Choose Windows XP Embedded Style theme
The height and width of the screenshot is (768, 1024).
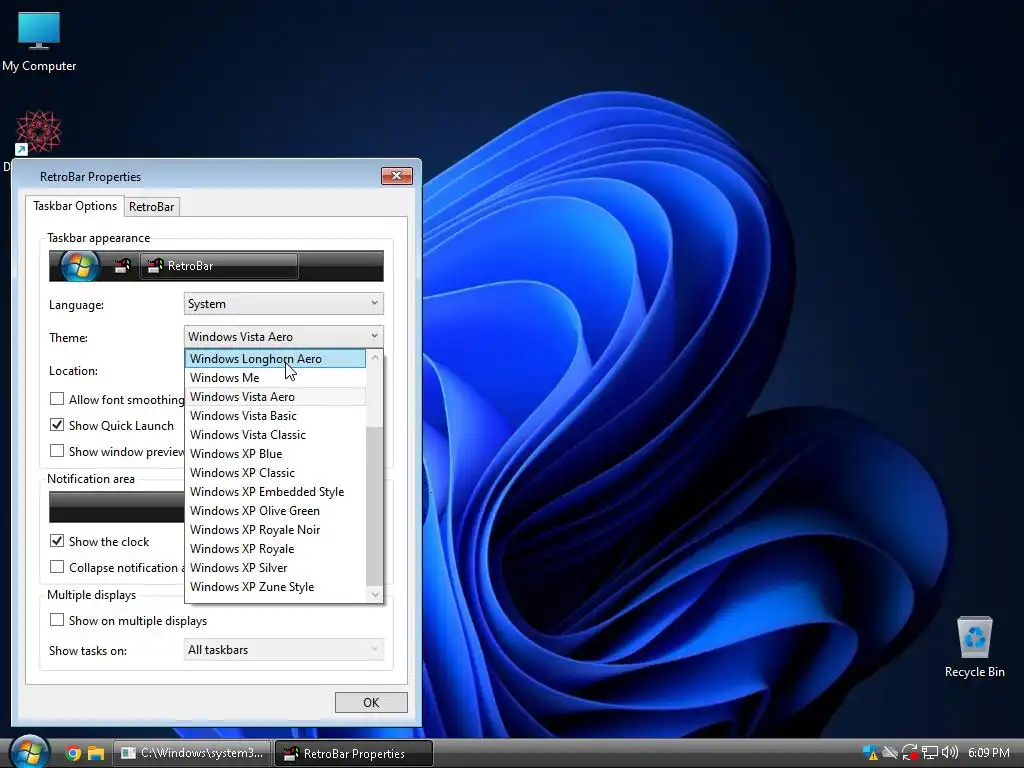pyautogui.click(x=276, y=491)
